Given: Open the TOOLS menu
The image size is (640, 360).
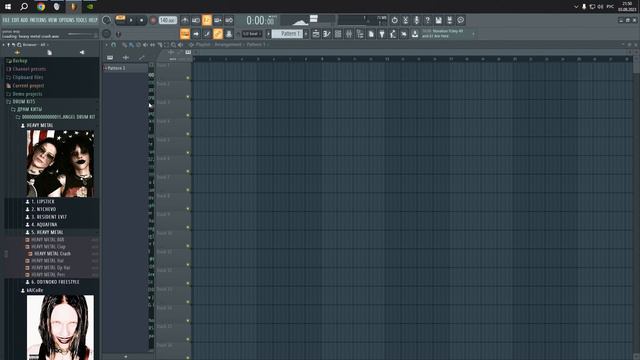Looking at the screenshot, I should click(x=81, y=20).
